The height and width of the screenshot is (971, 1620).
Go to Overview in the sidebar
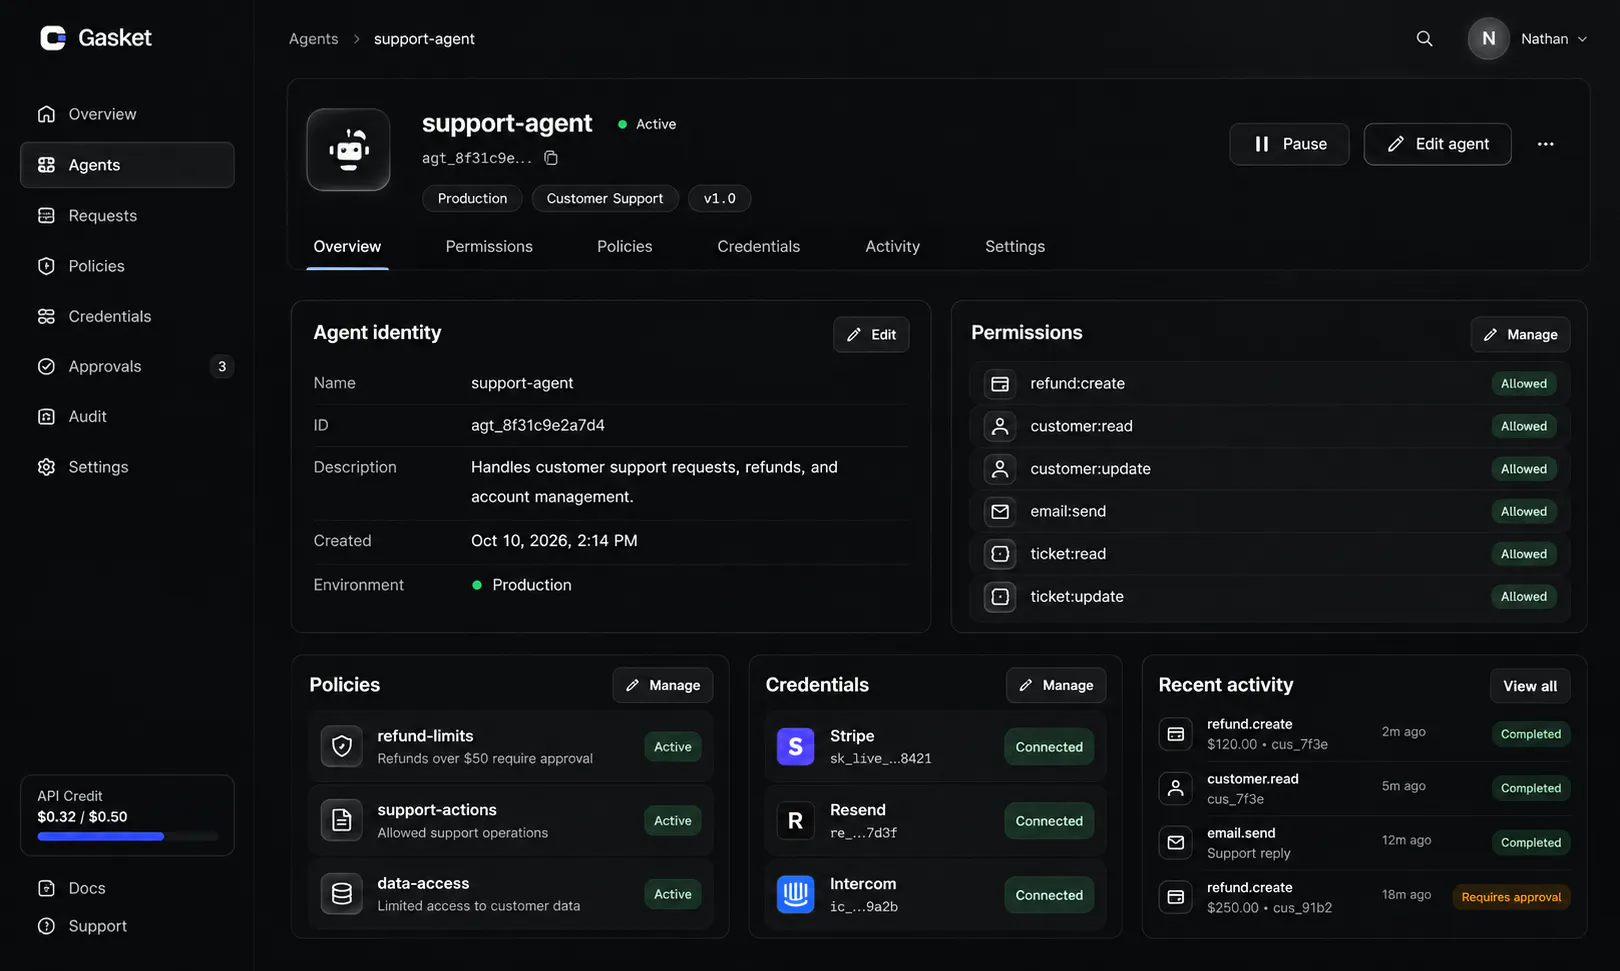click(x=127, y=114)
